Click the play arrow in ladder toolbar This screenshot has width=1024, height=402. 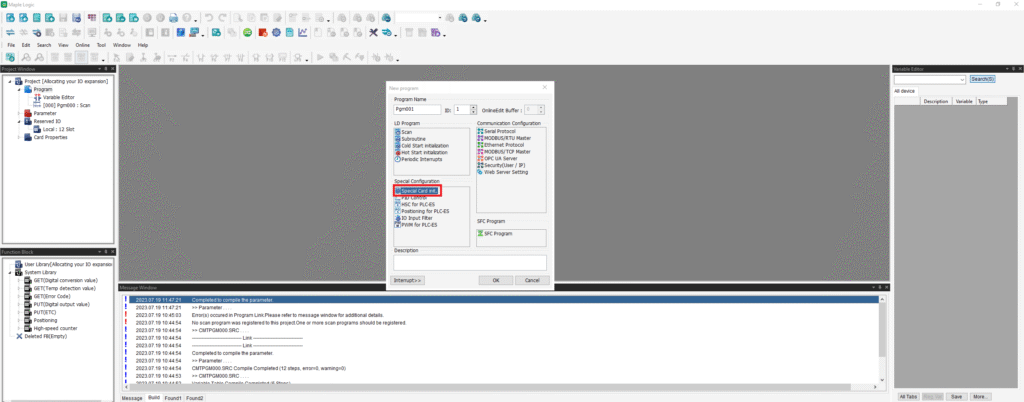point(320,58)
